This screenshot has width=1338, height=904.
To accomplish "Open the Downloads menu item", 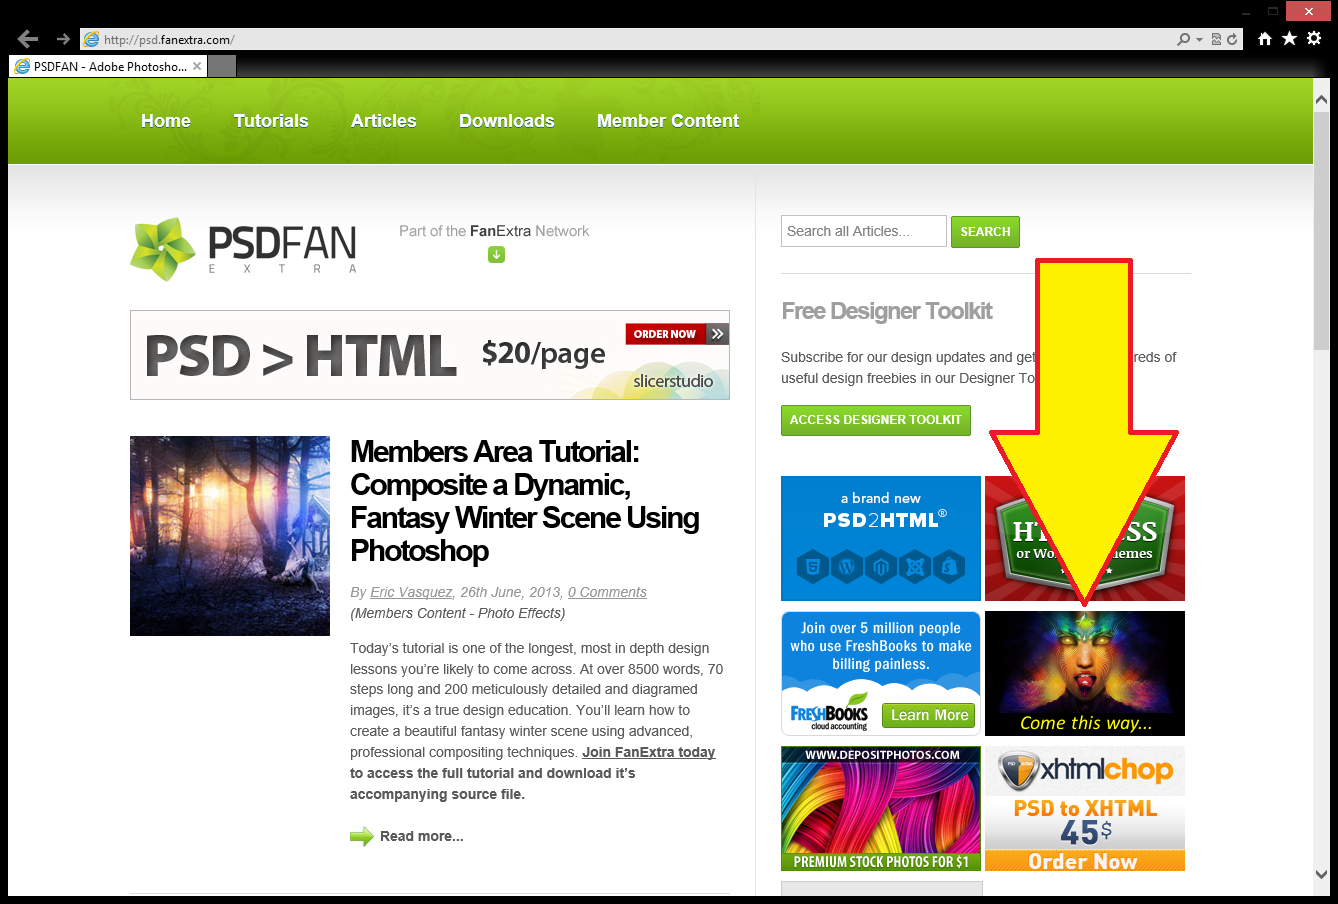I will 507,121.
